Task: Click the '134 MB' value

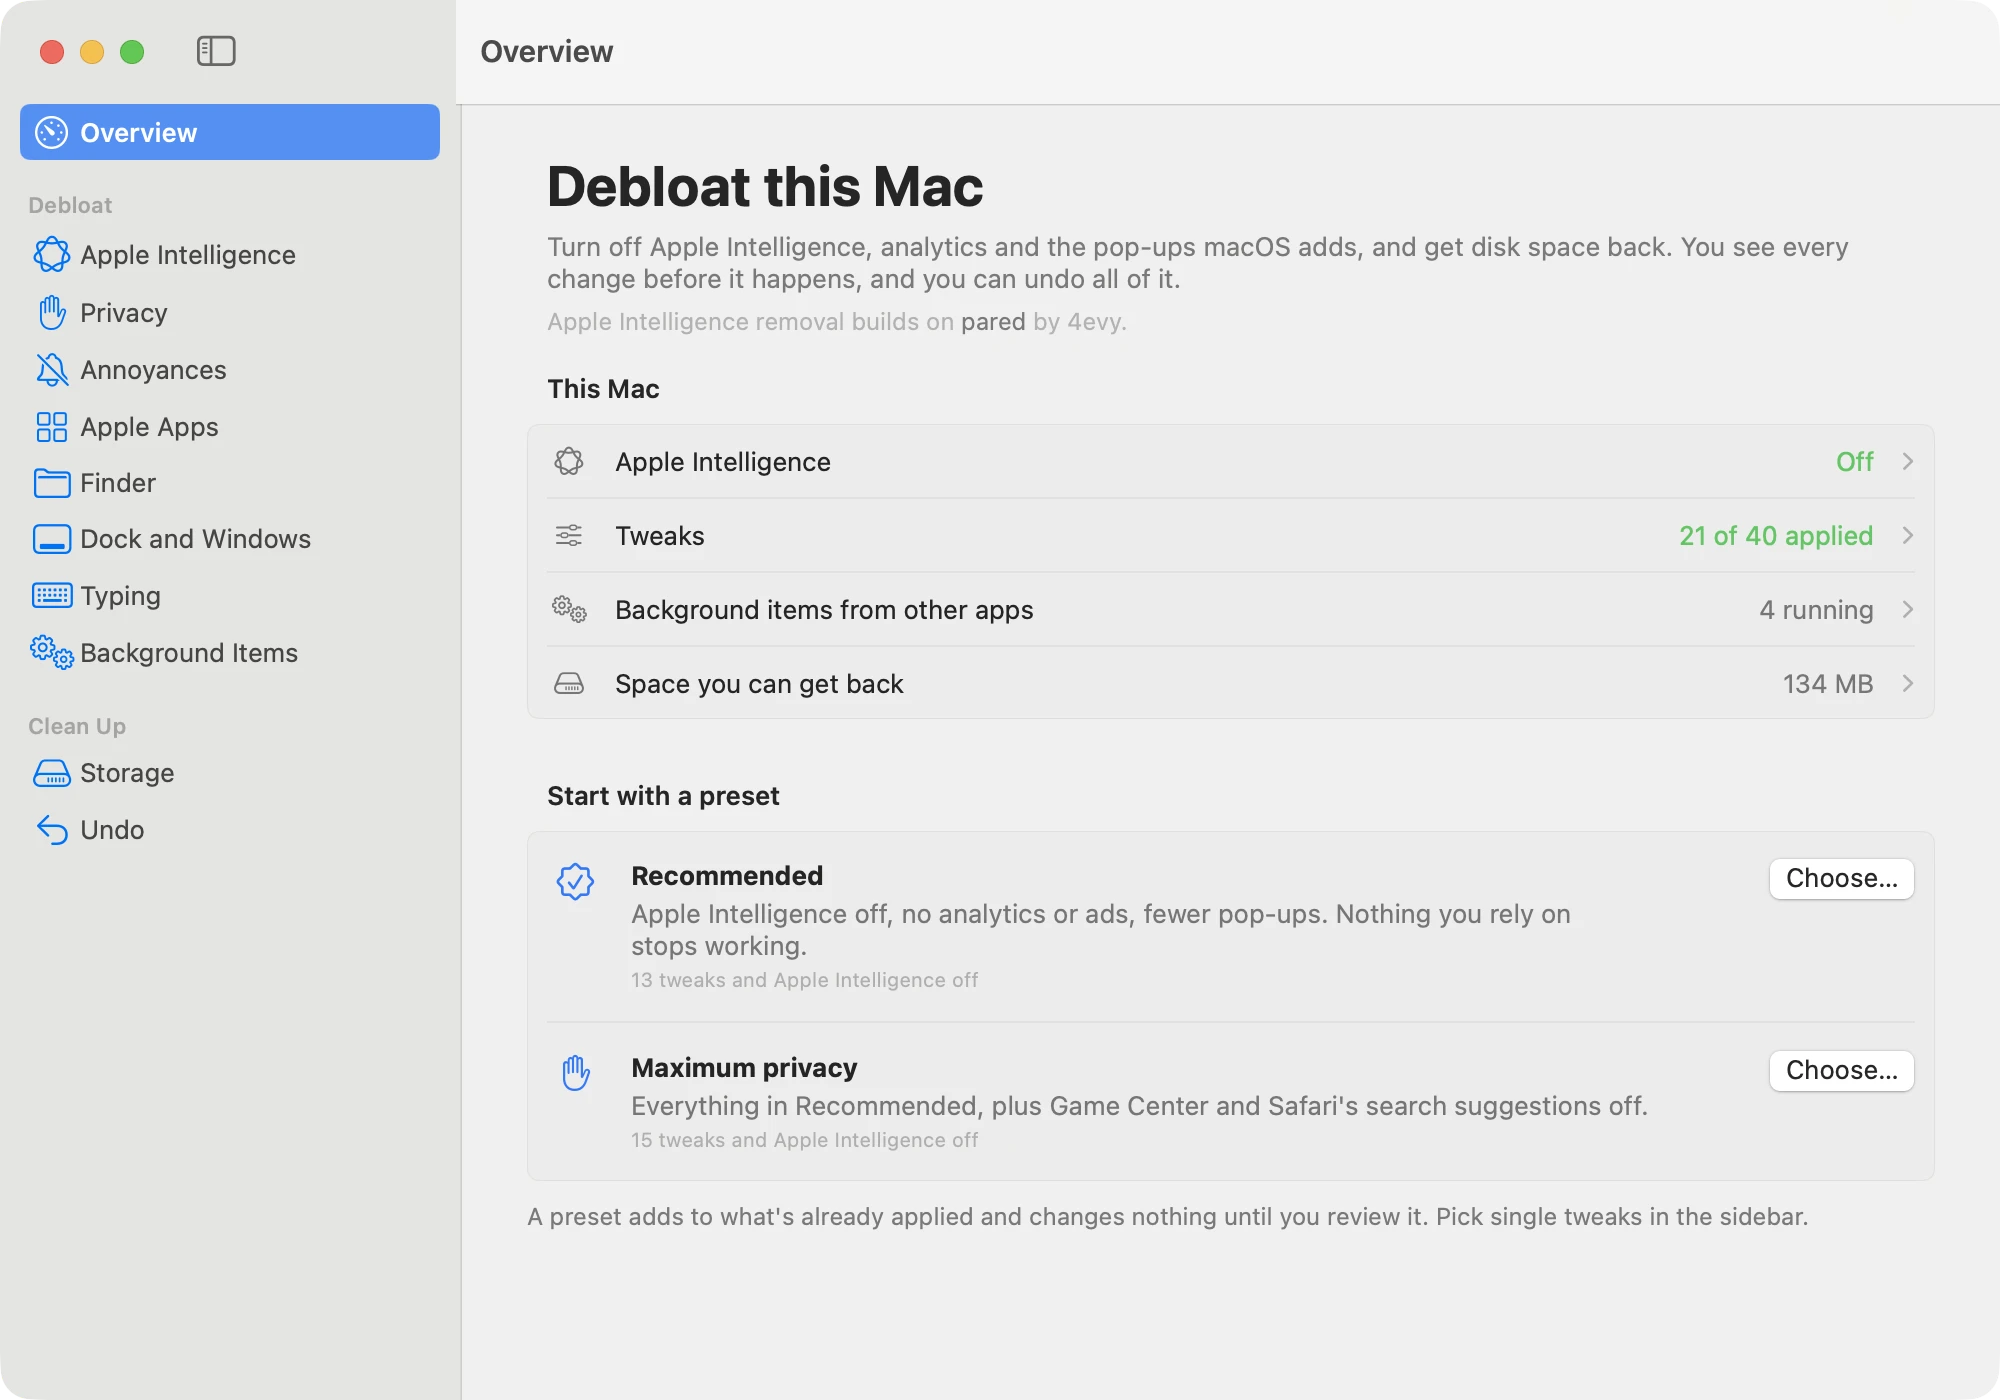Action: coord(1828,683)
